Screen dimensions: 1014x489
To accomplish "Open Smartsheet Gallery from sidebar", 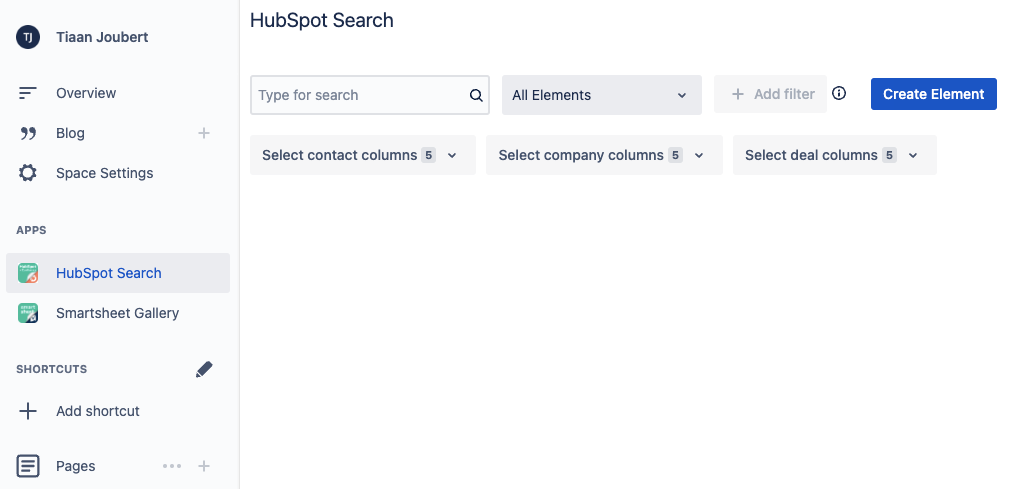I will point(118,313).
